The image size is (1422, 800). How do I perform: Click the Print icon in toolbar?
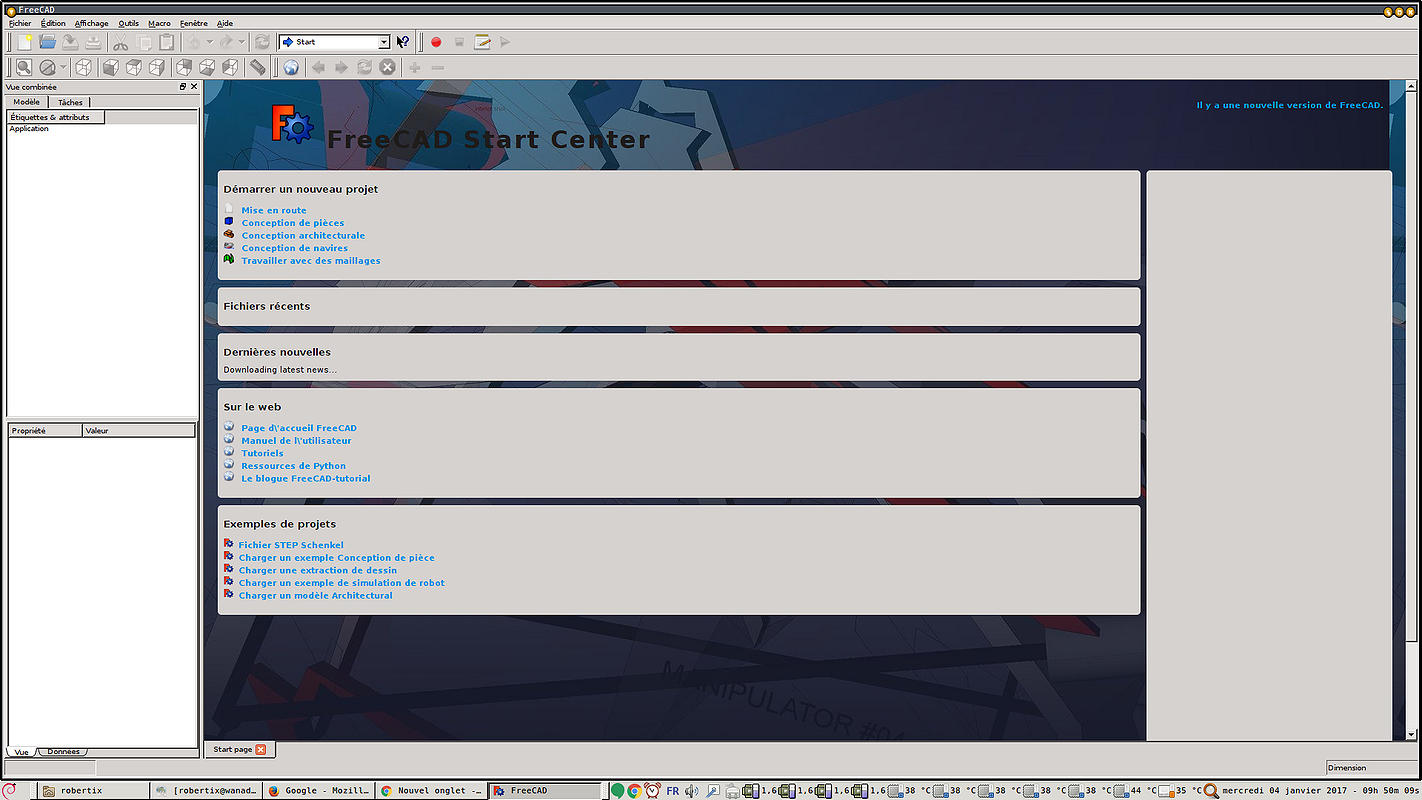click(x=93, y=42)
